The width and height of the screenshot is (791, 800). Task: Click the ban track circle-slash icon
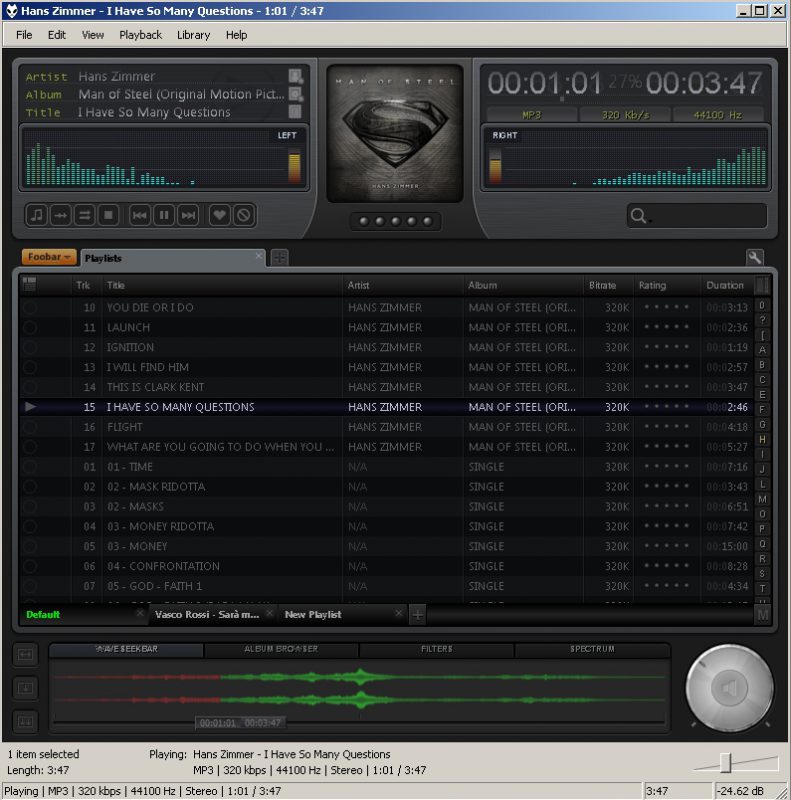[x=243, y=215]
